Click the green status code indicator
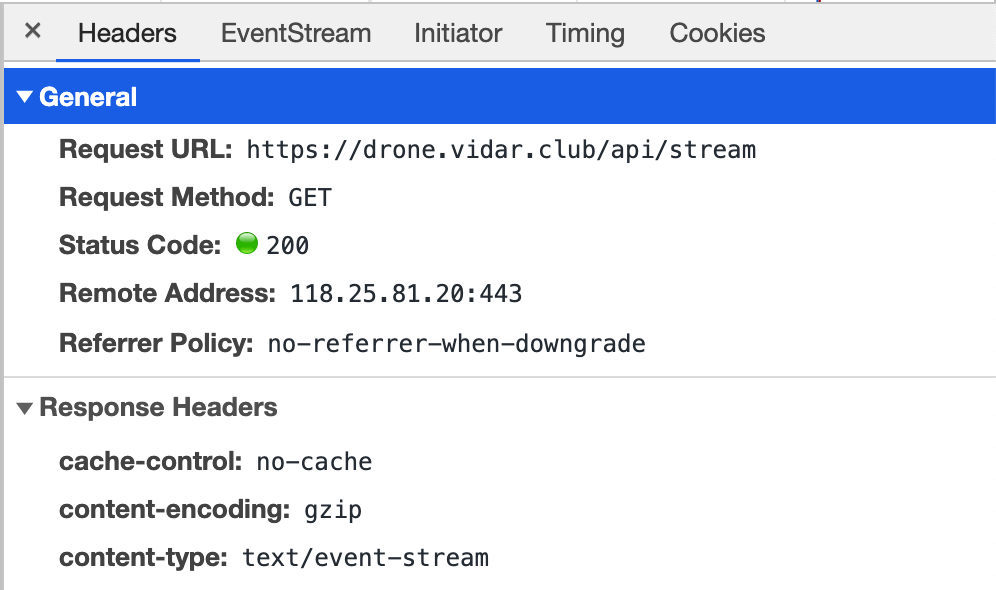The image size is (996, 590). [246, 244]
